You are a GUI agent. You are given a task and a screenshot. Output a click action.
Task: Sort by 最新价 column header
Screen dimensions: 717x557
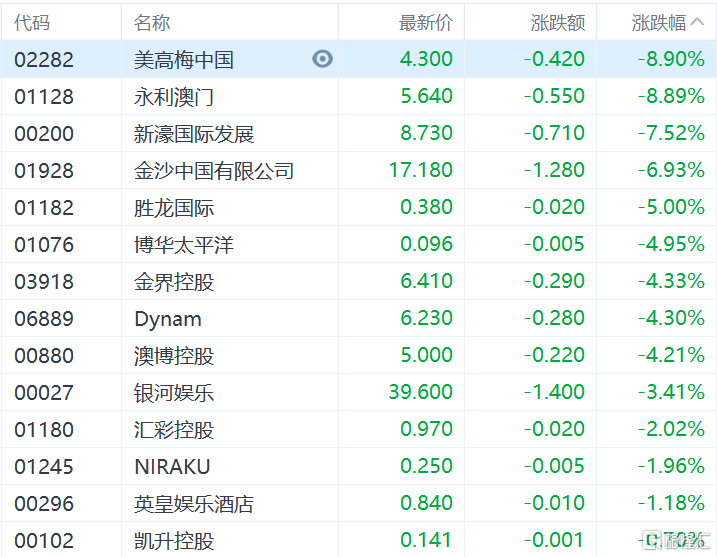426,22
